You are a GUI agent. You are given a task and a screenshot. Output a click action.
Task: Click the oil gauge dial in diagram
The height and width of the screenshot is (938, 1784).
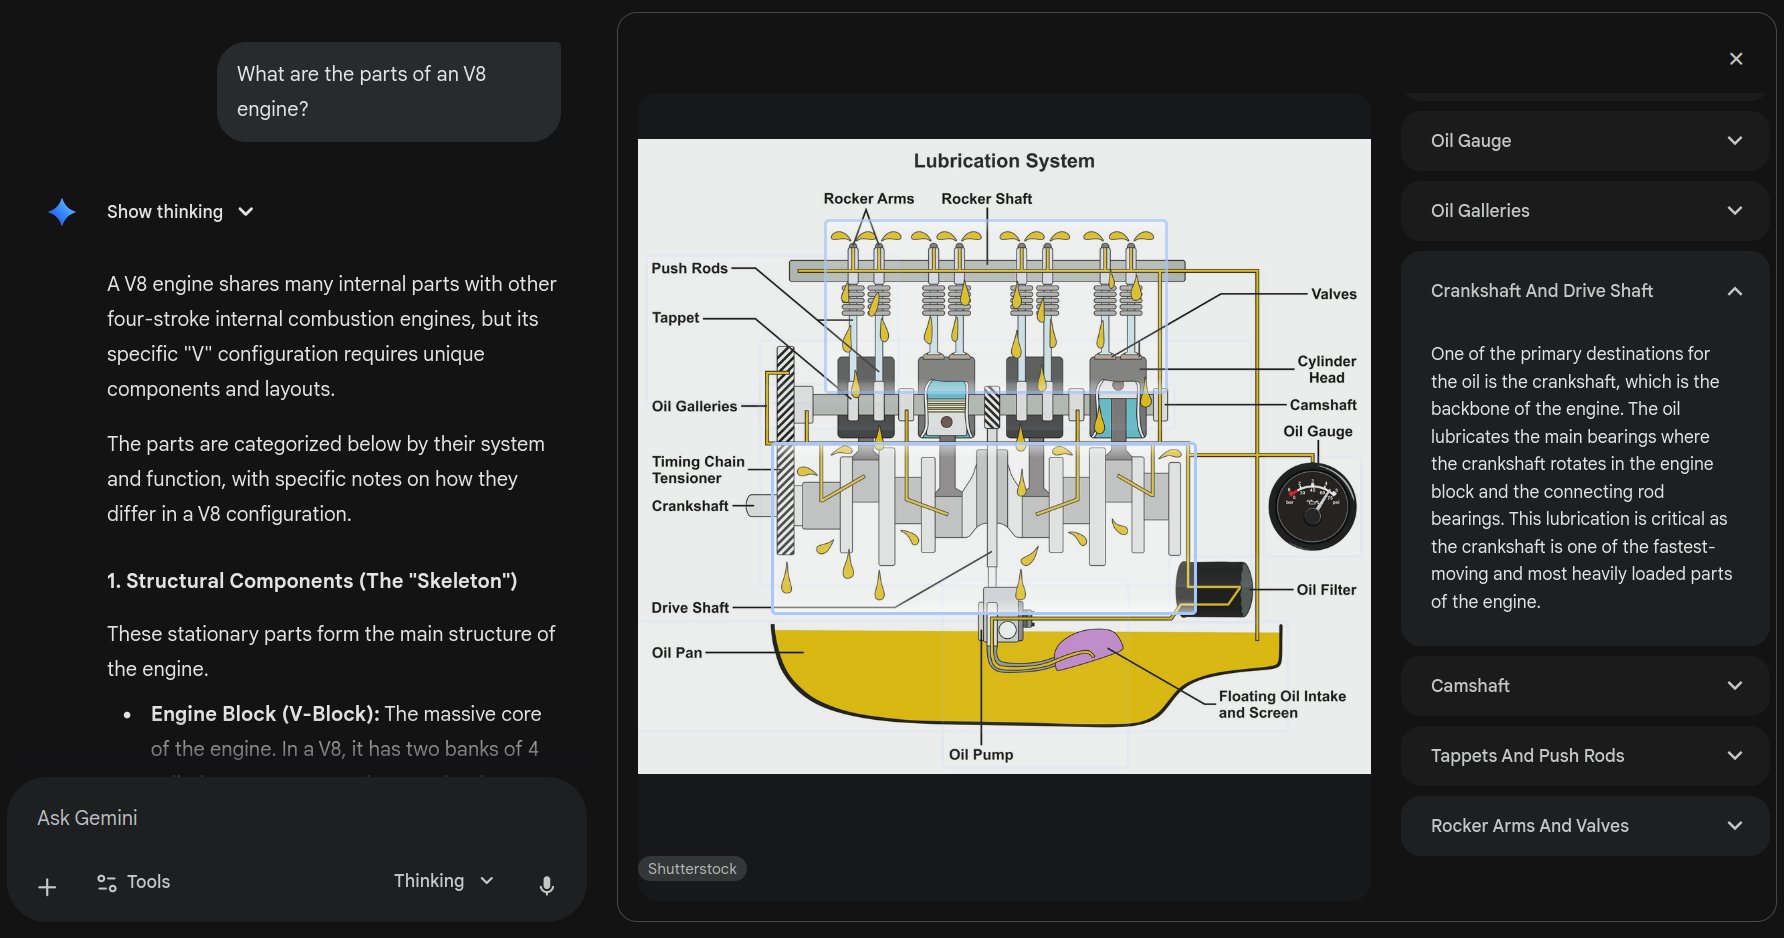coord(1312,507)
